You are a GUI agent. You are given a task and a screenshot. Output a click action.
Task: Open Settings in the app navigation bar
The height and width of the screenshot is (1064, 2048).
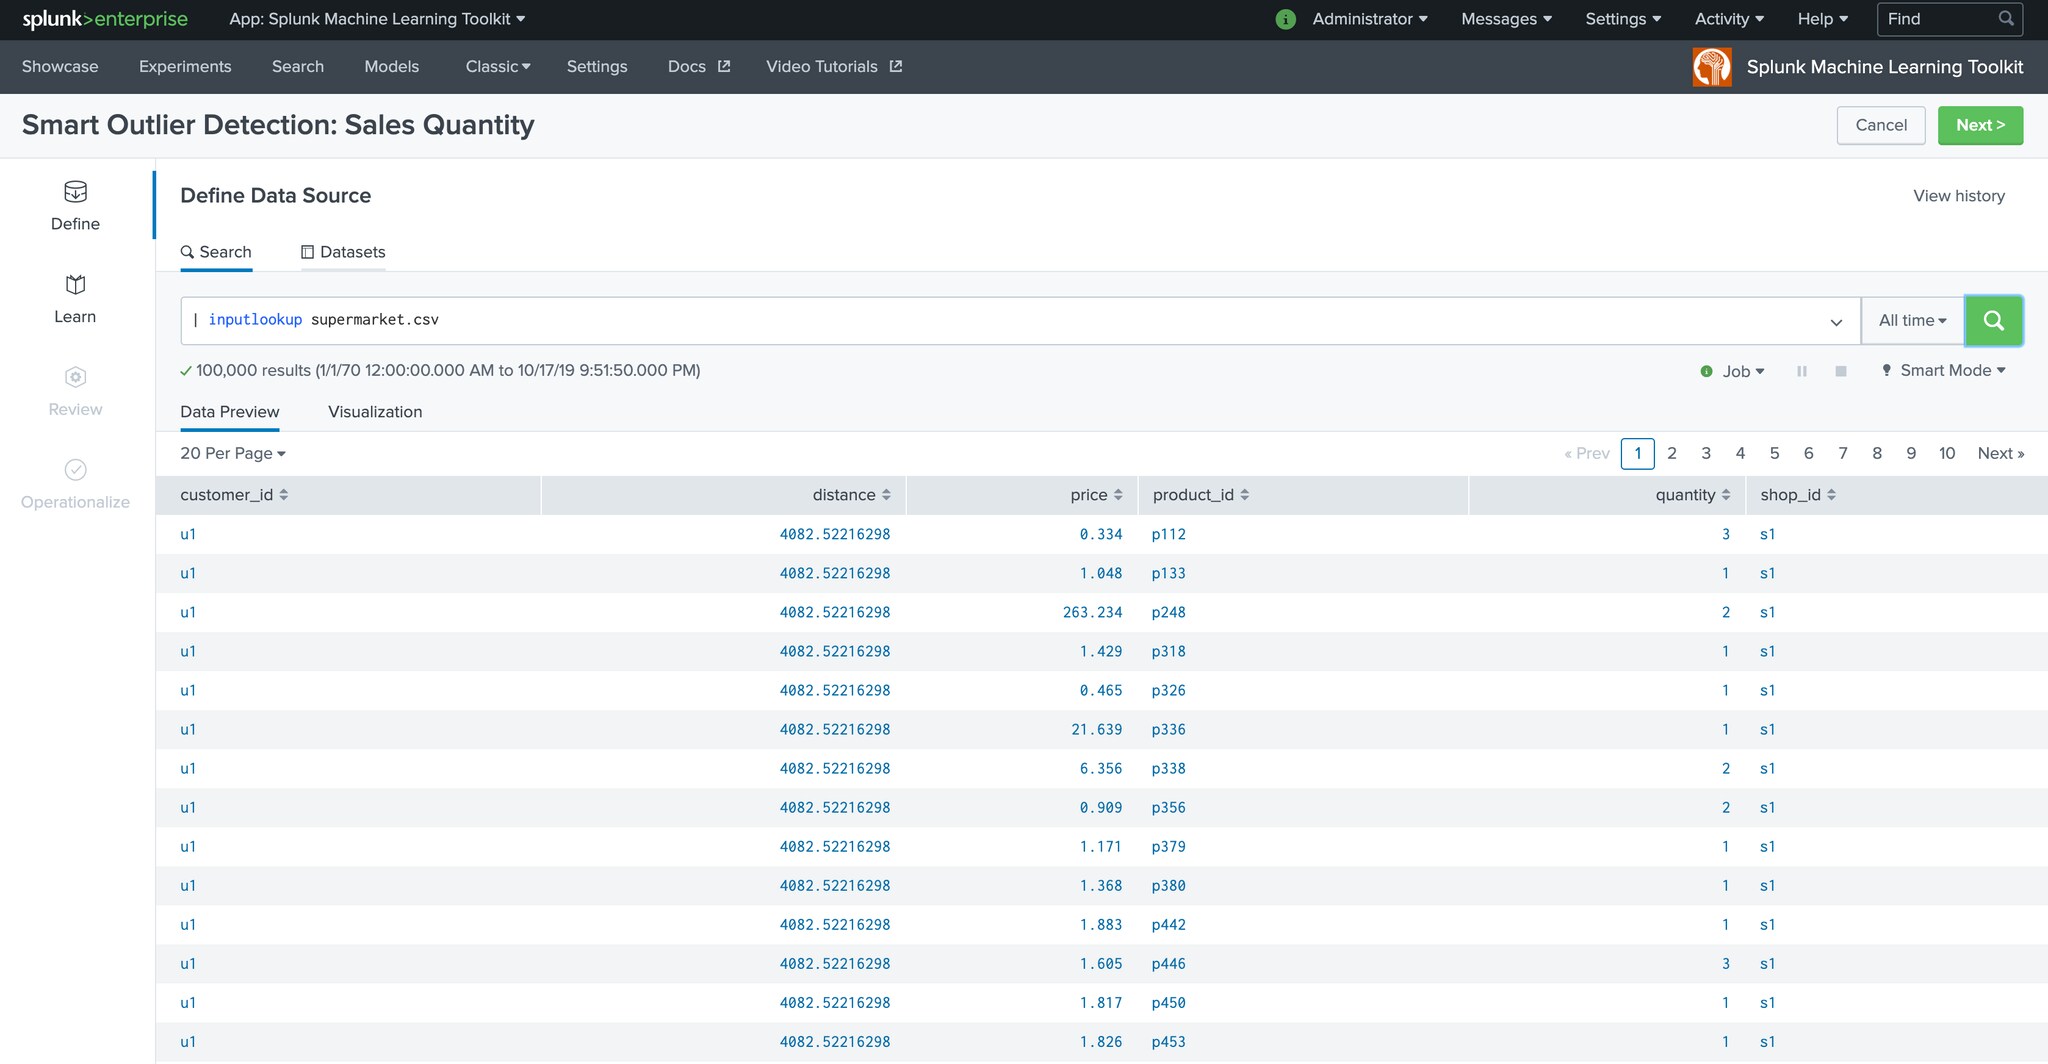[x=597, y=67]
